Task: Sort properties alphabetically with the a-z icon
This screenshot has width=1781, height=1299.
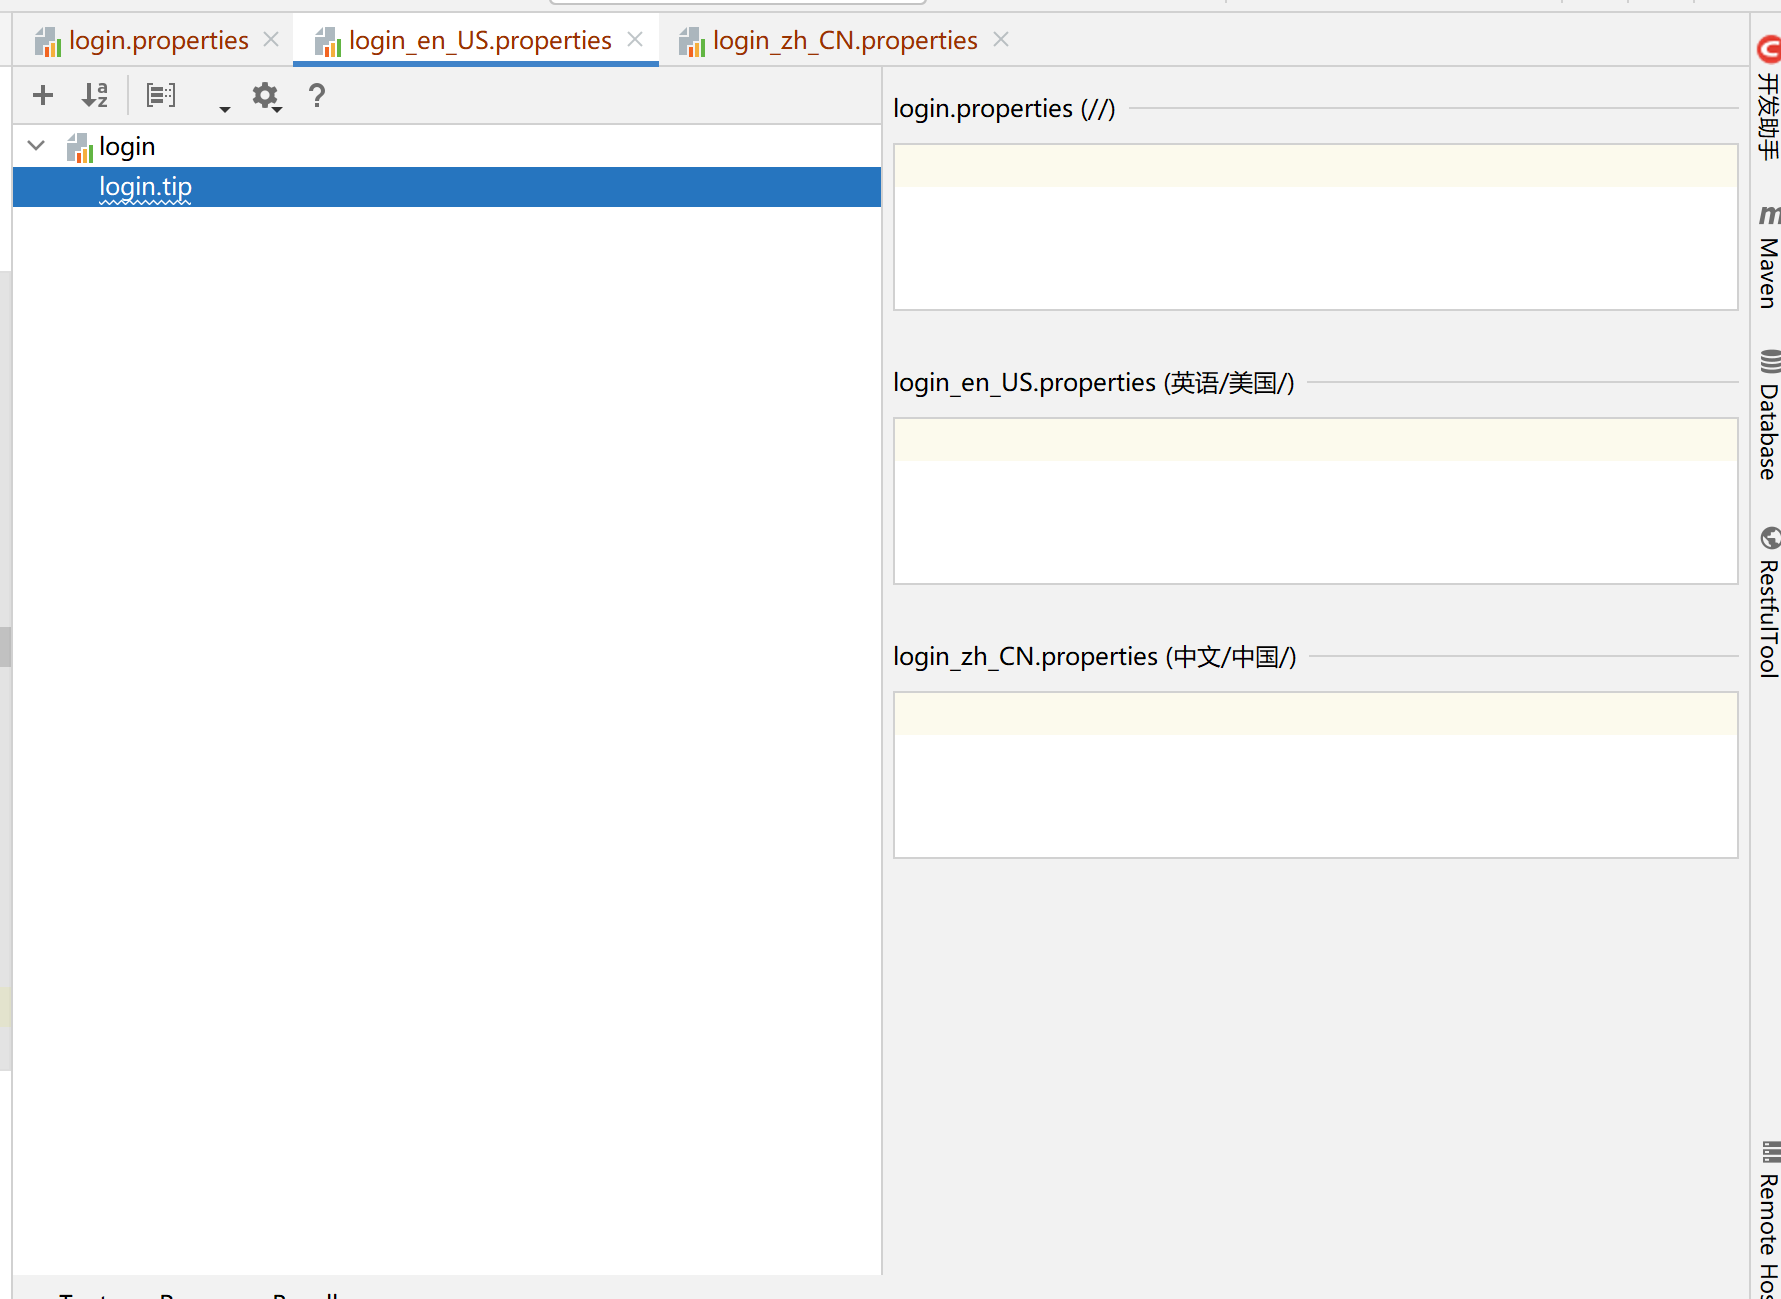Action: [95, 95]
